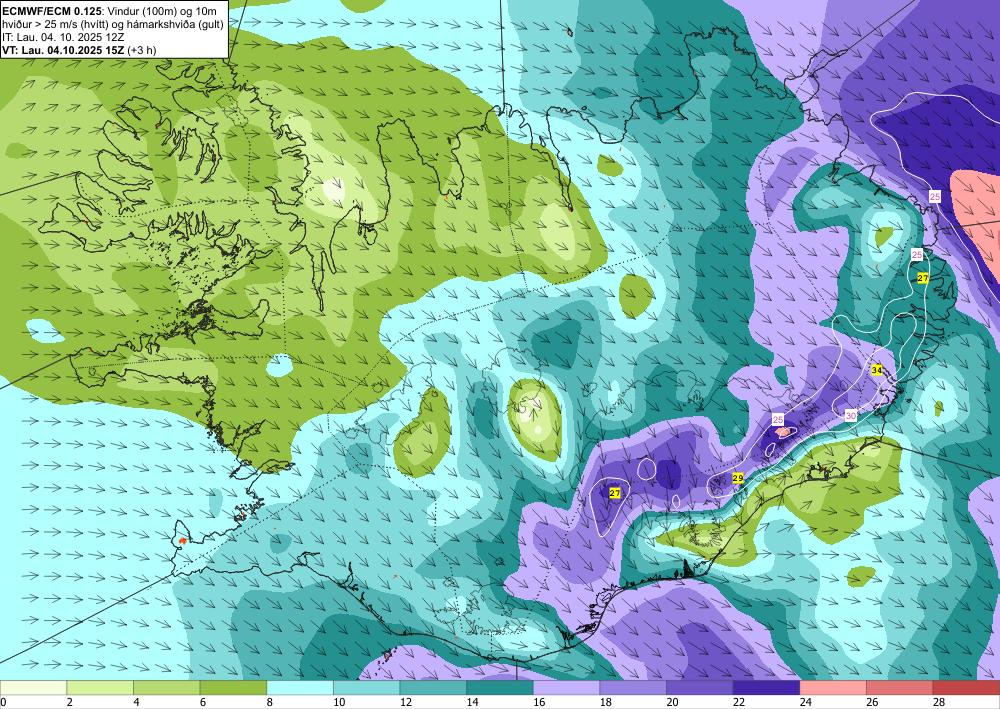The height and width of the screenshot is (709, 1000).
Task: Click the 22–24 m/s dark indigo swatch
Action: coord(767,688)
